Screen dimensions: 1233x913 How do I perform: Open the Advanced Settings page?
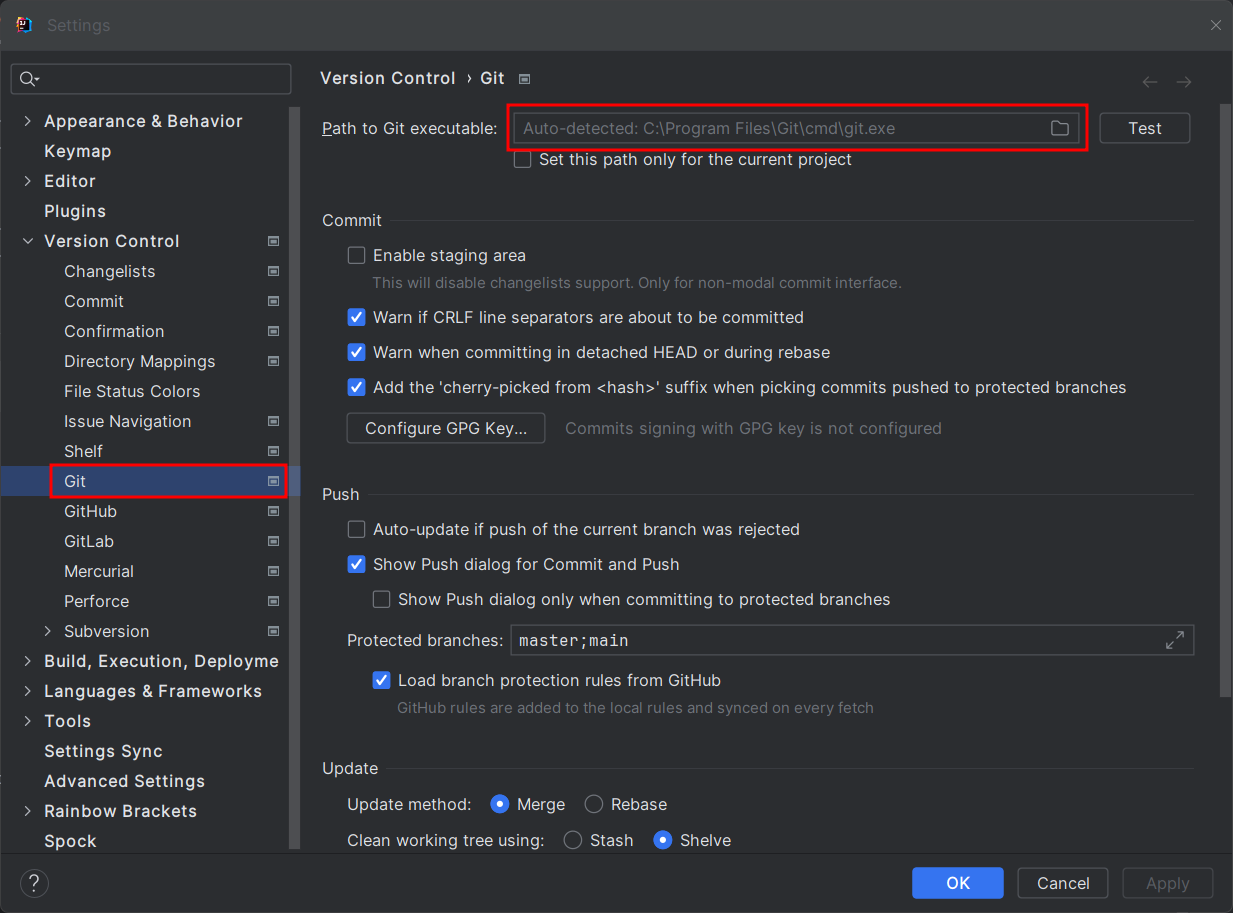[124, 781]
